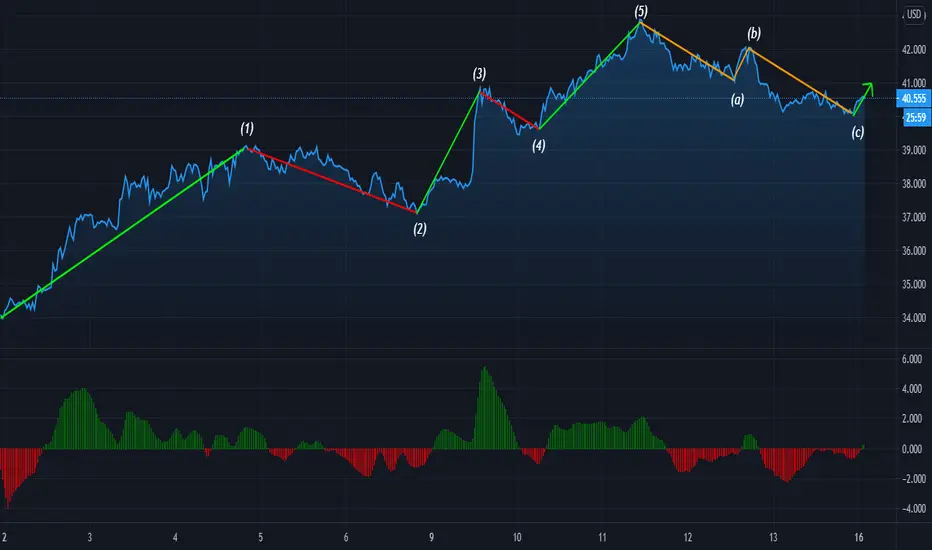Image resolution: width=932 pixels, height=550 pixels.
Task: Click the 37.000 price axis value
Action: [x=914, y=218]
